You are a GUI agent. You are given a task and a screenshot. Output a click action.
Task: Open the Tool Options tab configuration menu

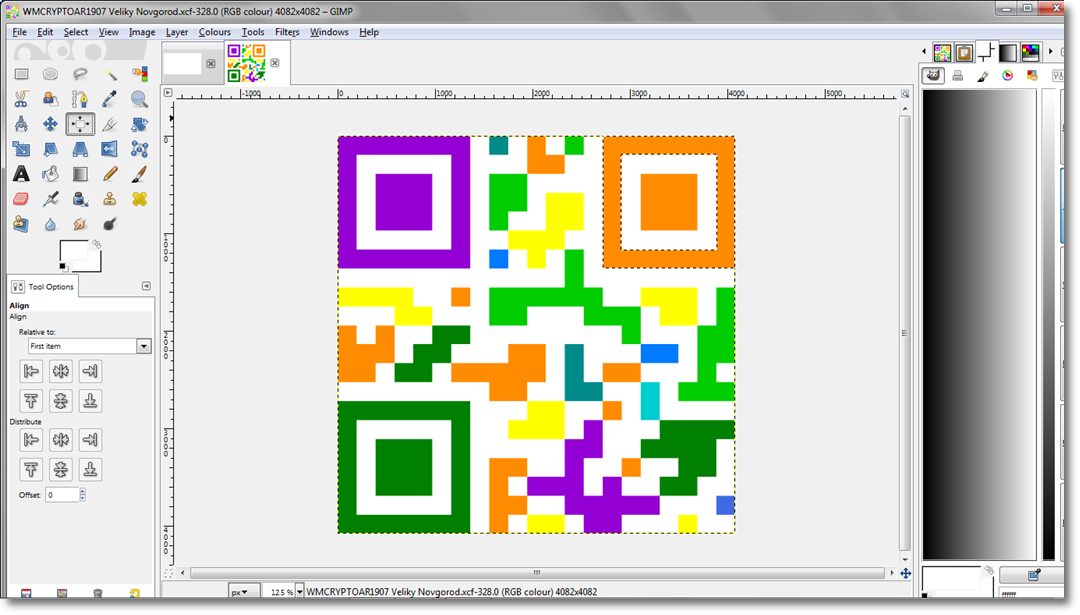[x=146, y=286]
